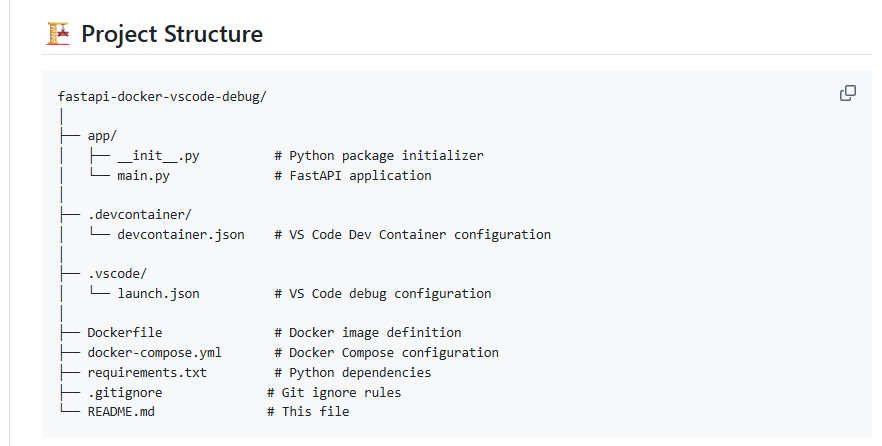
Task: Copy the project structure code block
Action: click(848, 93)
